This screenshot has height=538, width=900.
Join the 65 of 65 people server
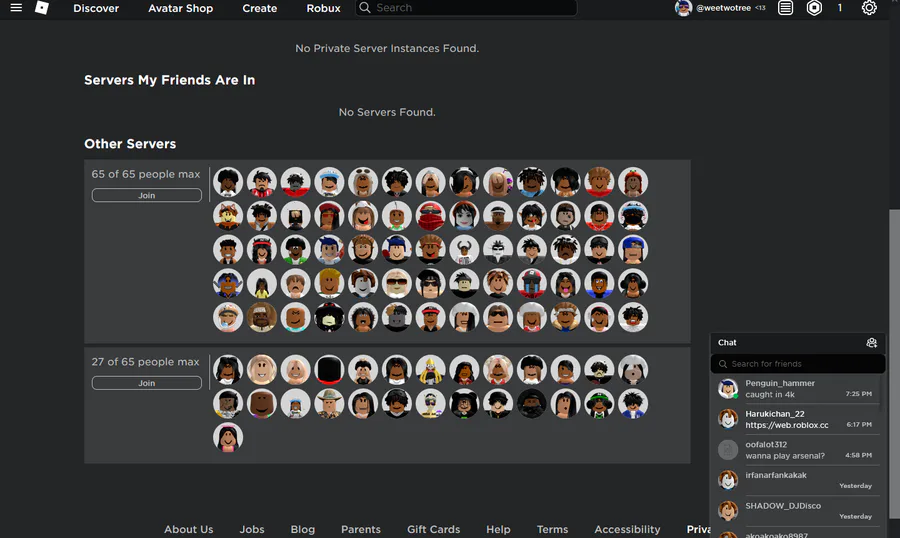coord(146,195)
